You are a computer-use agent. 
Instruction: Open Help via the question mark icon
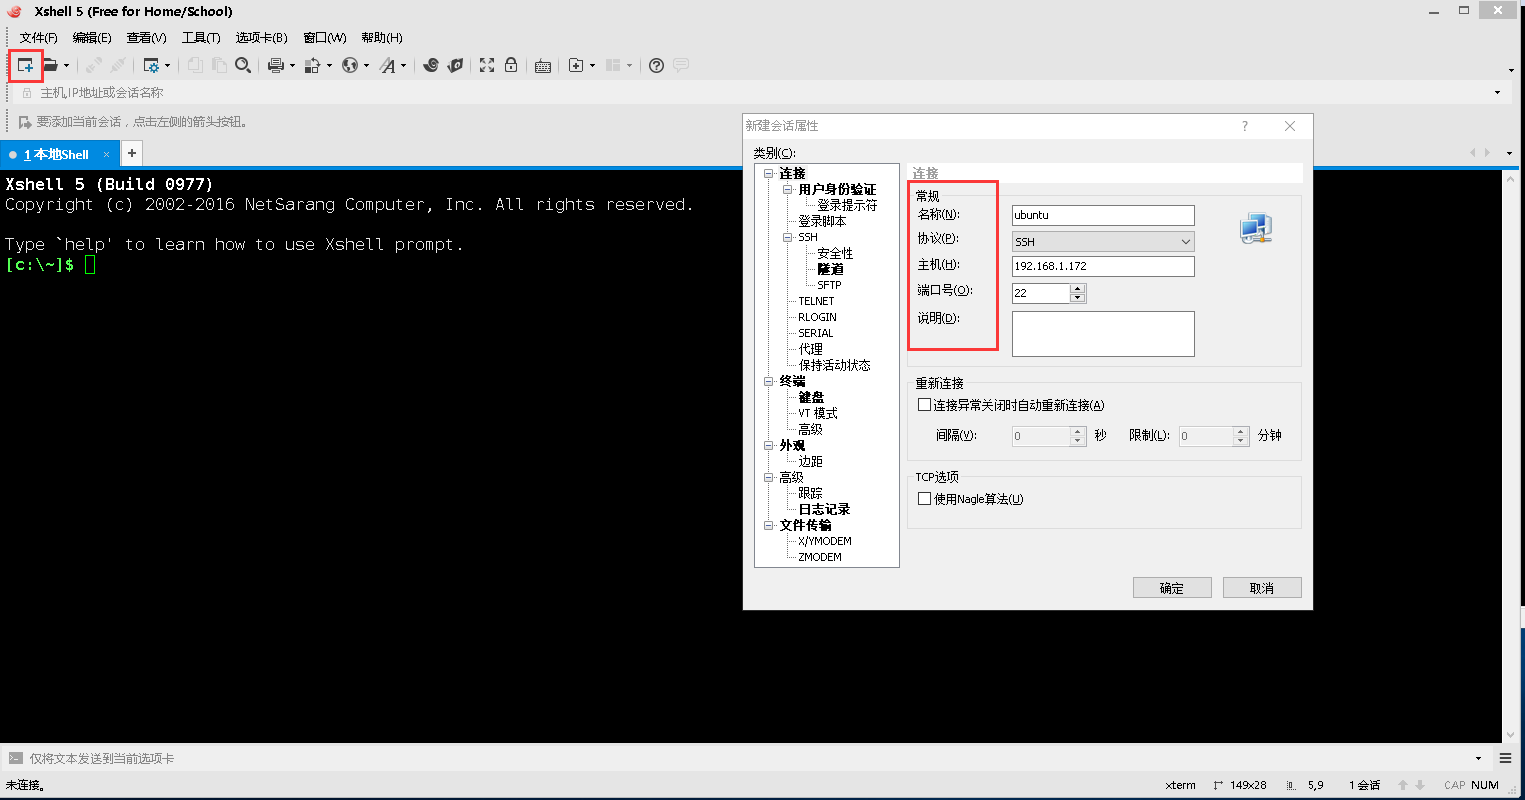tap(656, 66)
